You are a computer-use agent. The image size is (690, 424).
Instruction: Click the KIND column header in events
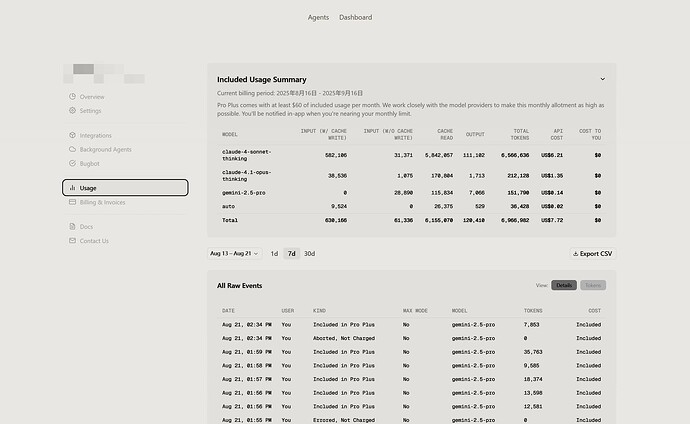(319, 311)
